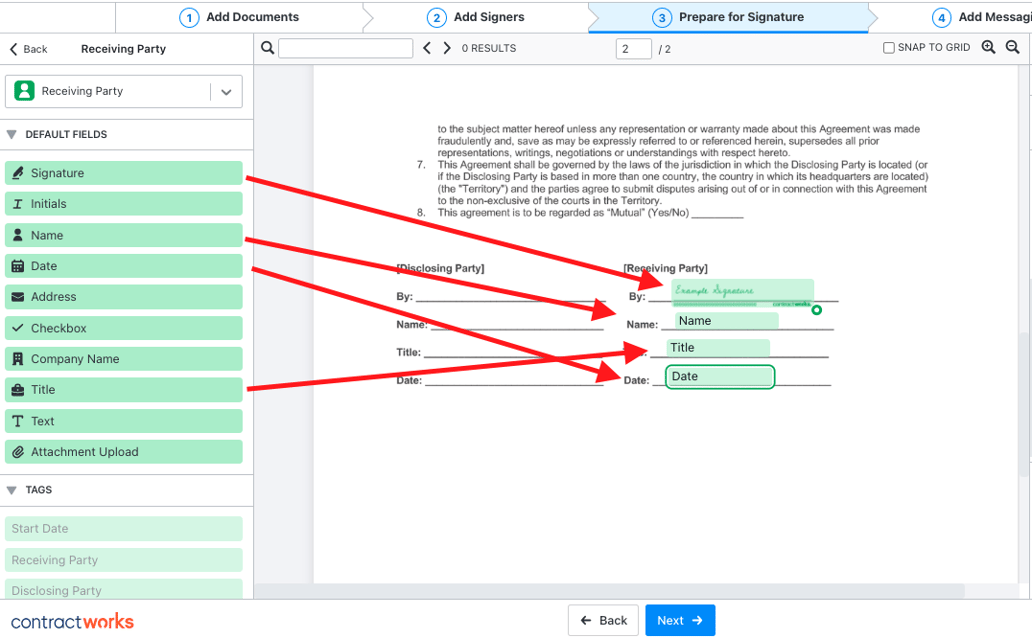Select the Address envelope field icon
The image size is (1032, 638).
(x=17, y=296)
